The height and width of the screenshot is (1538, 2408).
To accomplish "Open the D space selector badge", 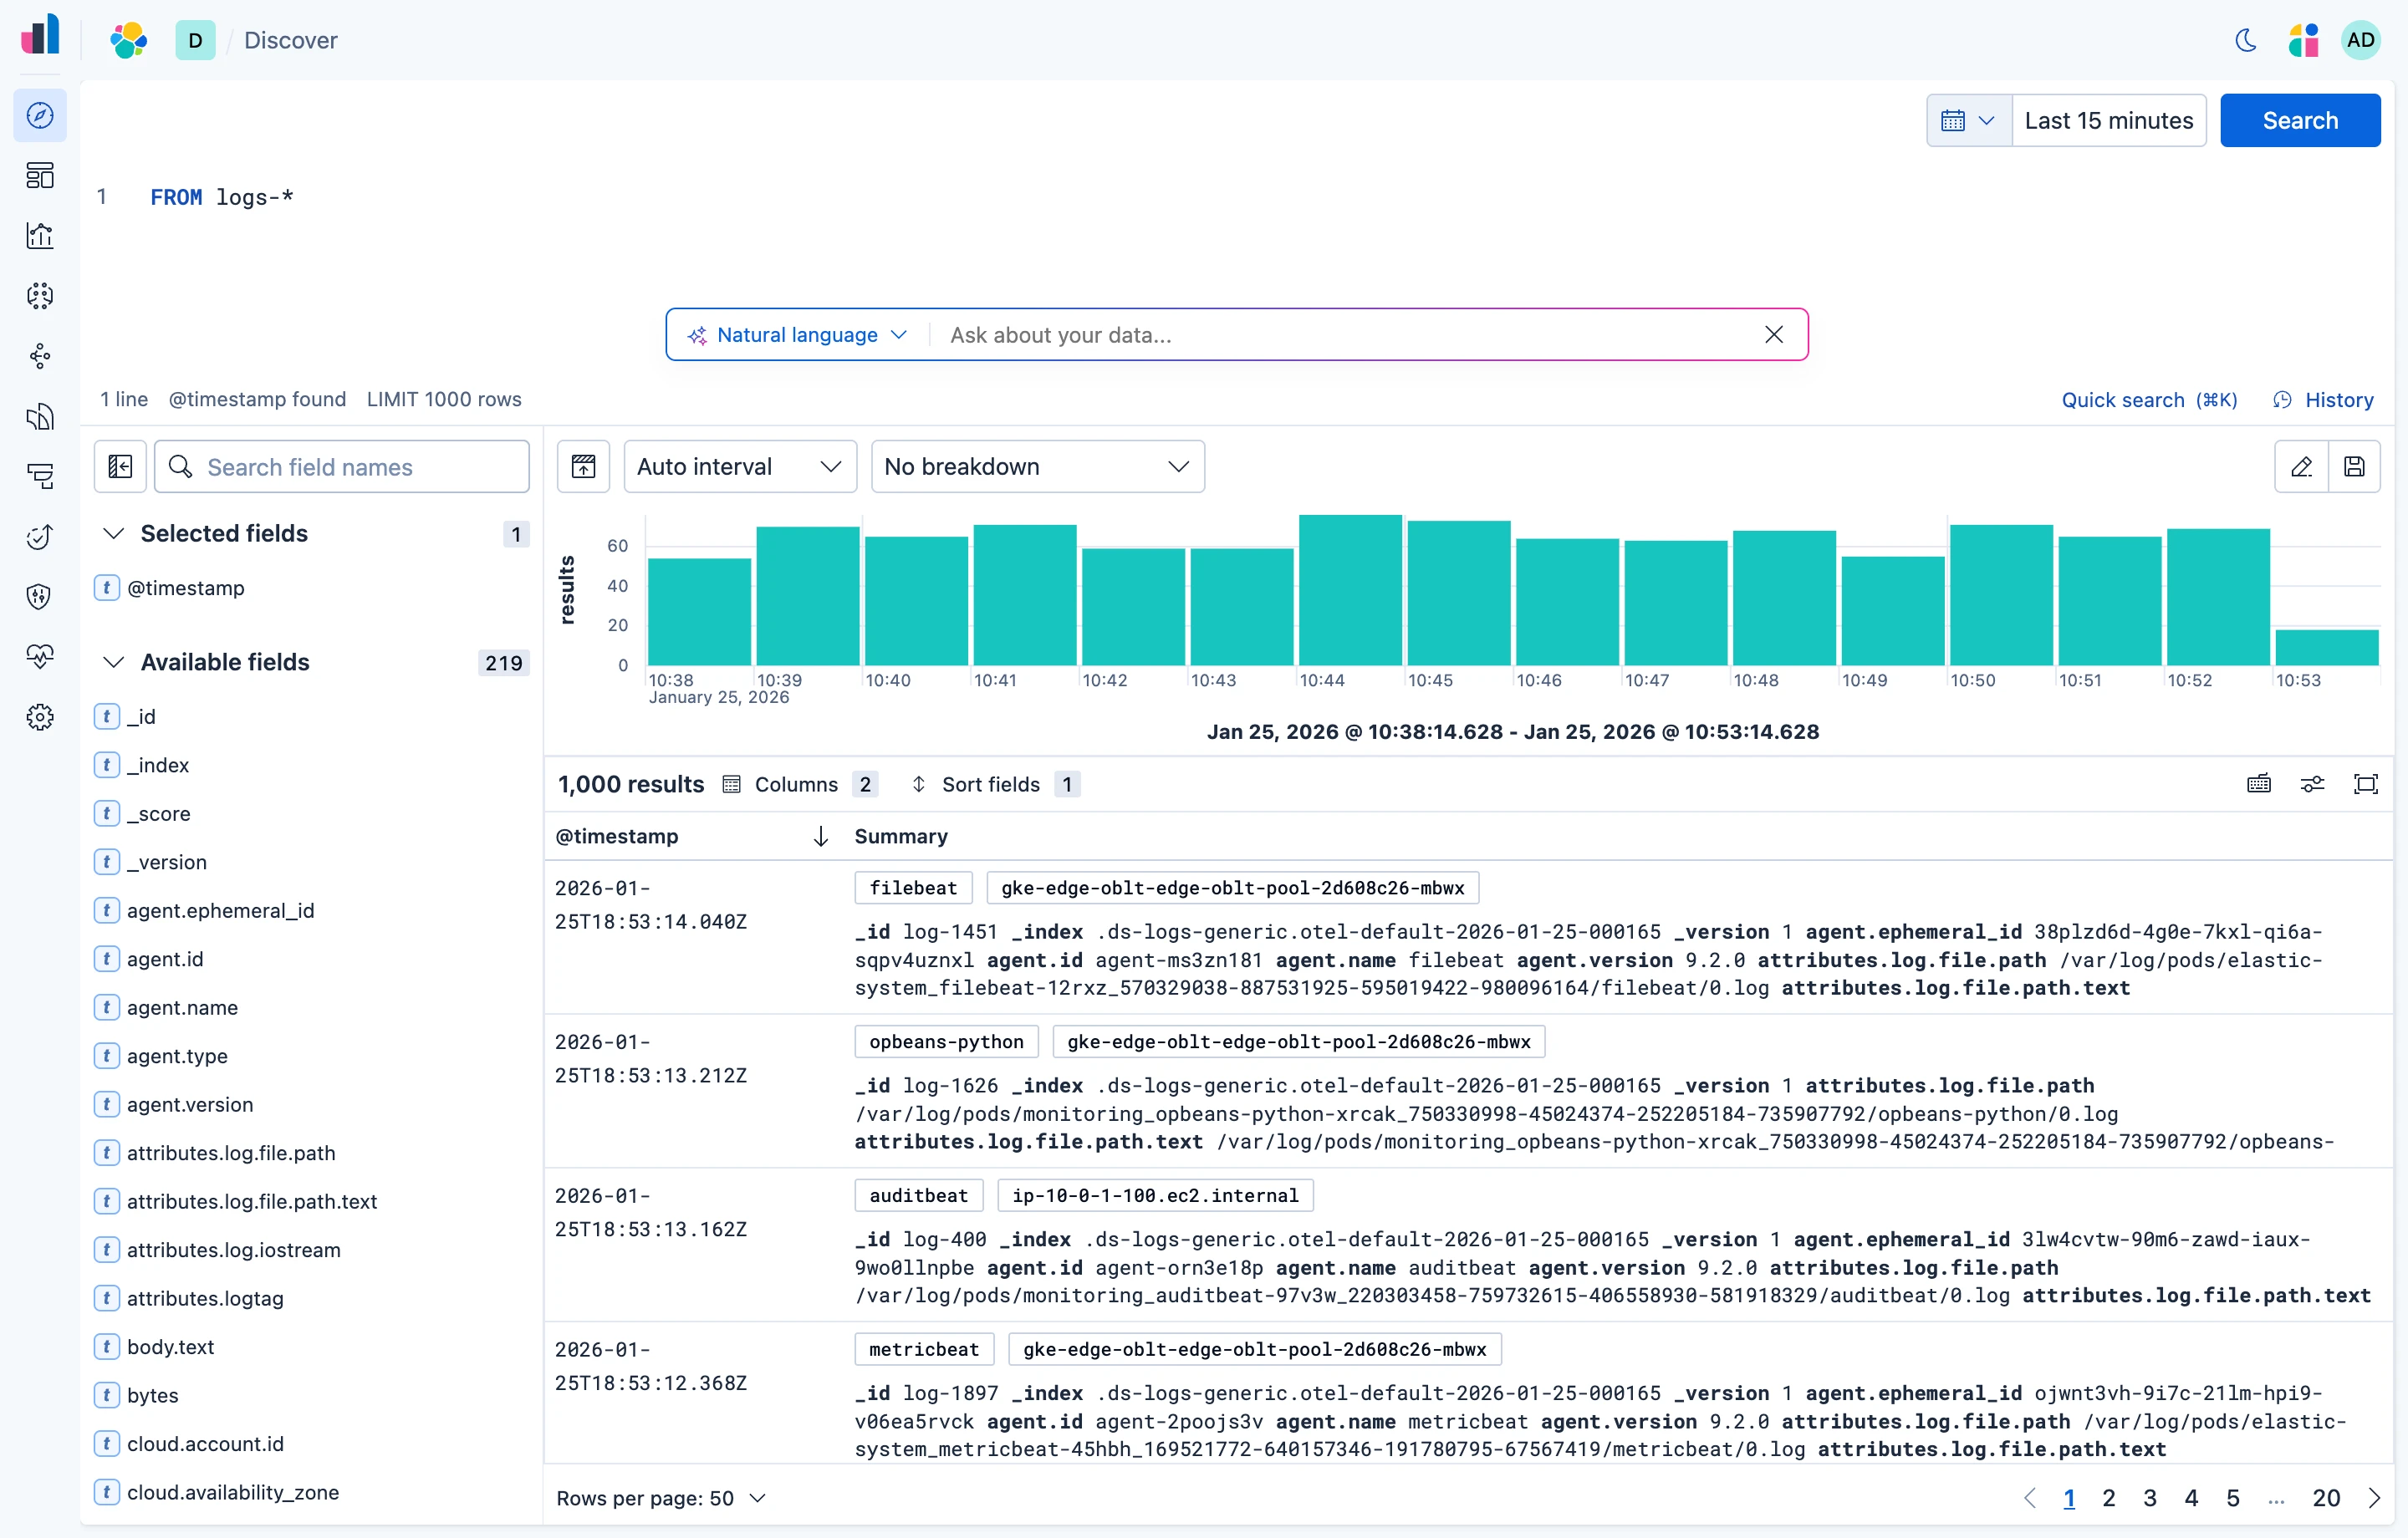I will (x=195, y=40).
